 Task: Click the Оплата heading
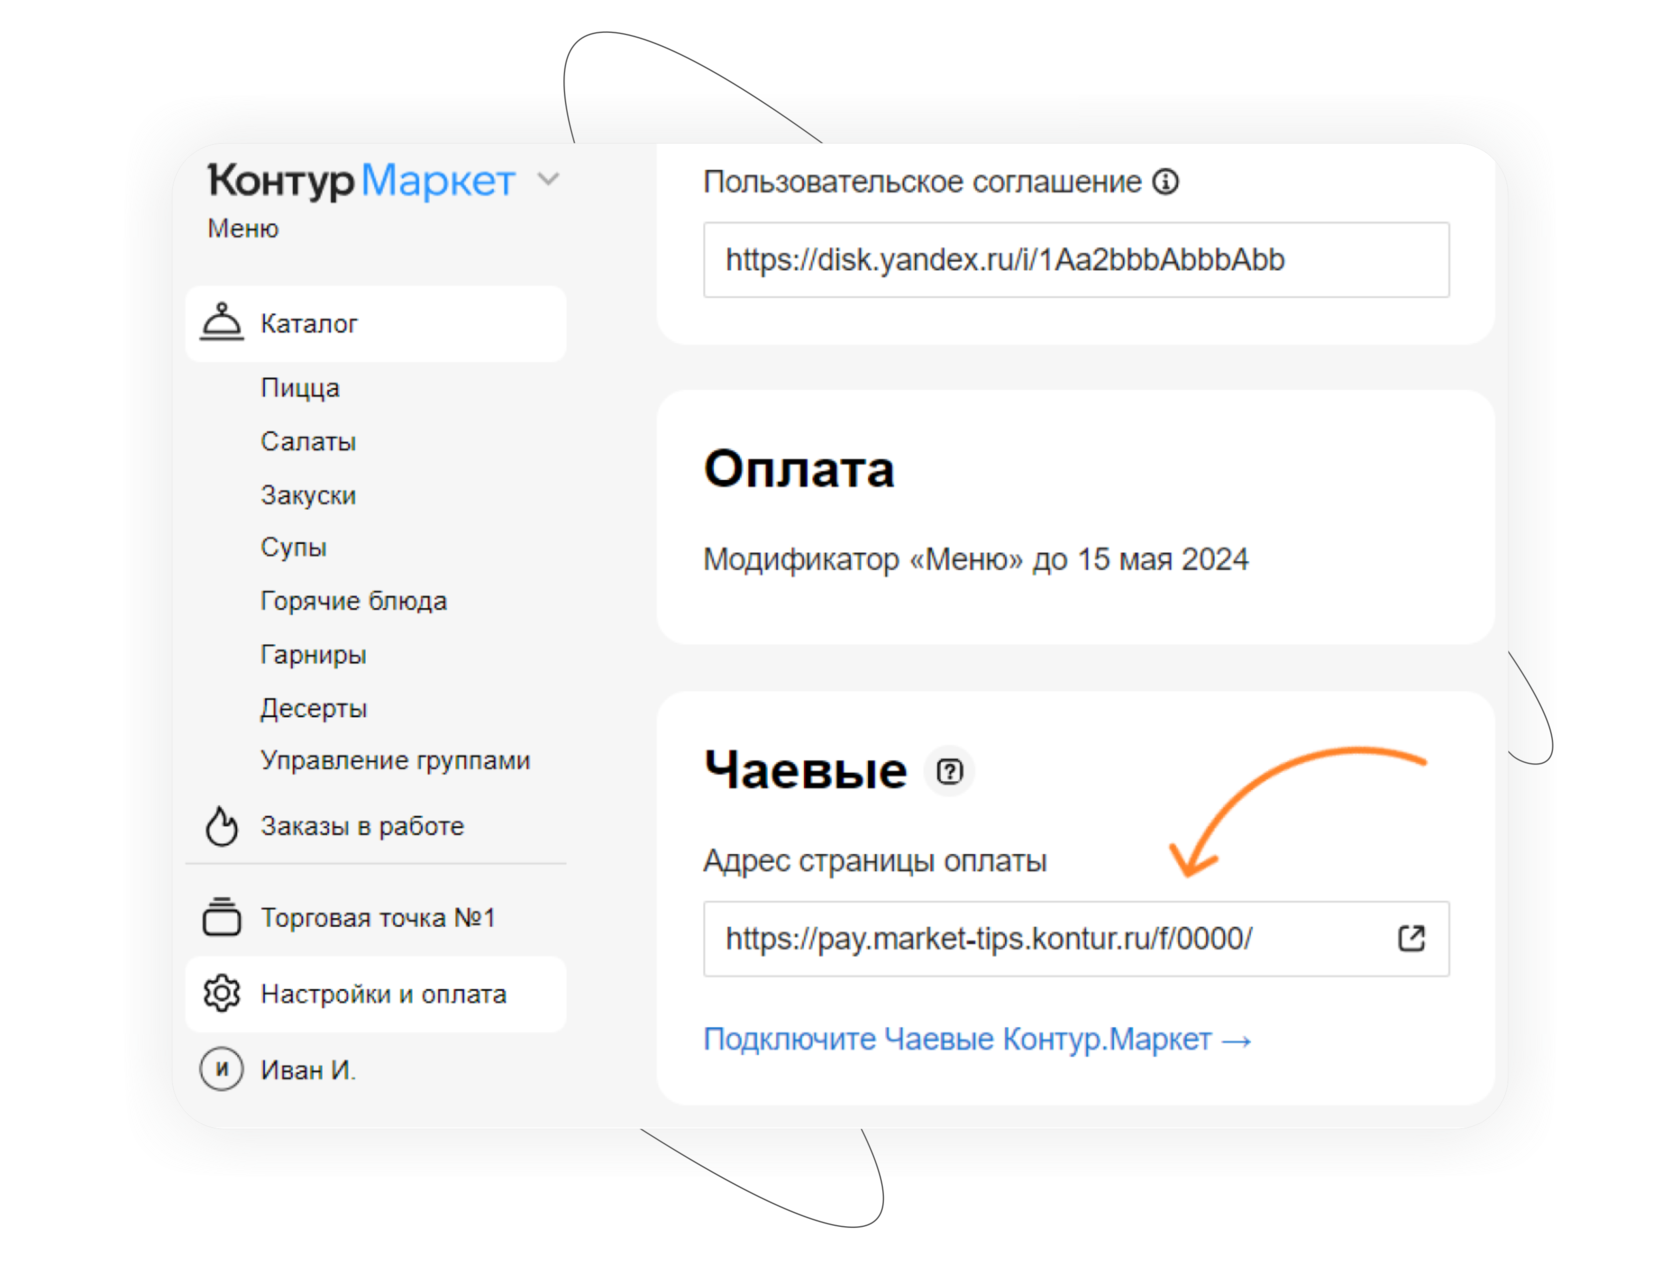[x=799, y=469]
